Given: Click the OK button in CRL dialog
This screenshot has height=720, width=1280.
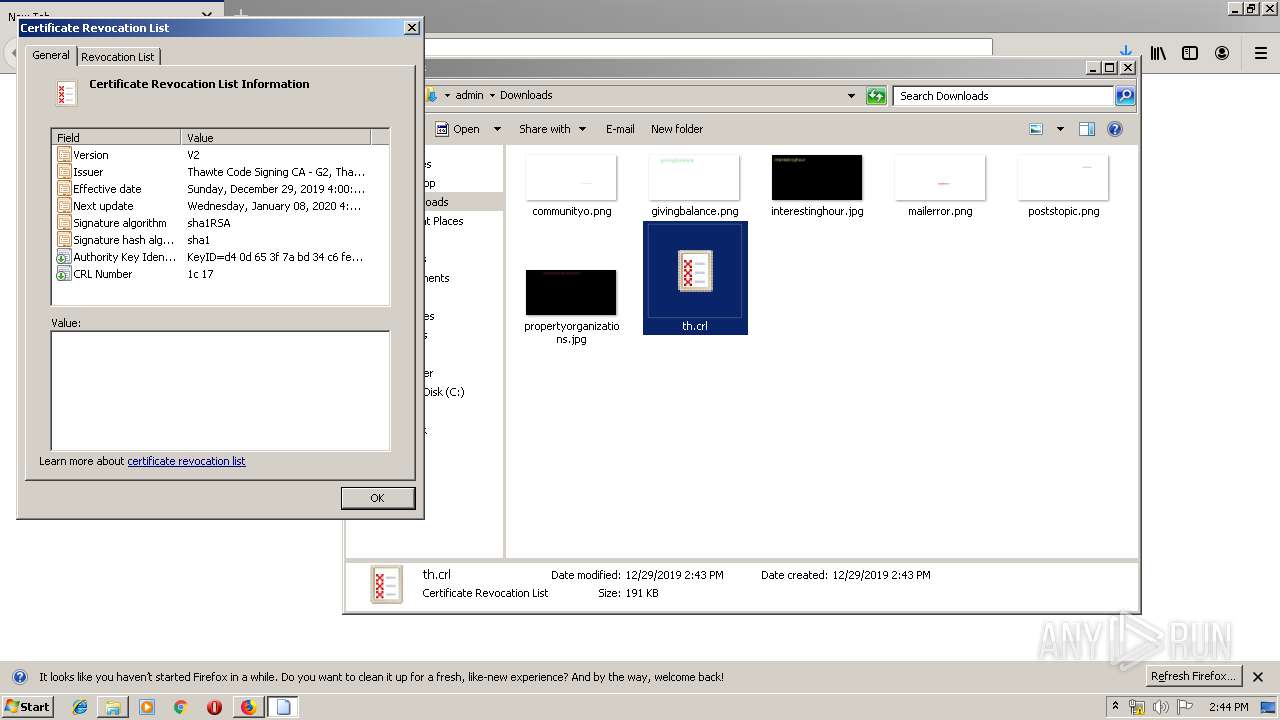Looking at the screenshot, I should (377, 498).
